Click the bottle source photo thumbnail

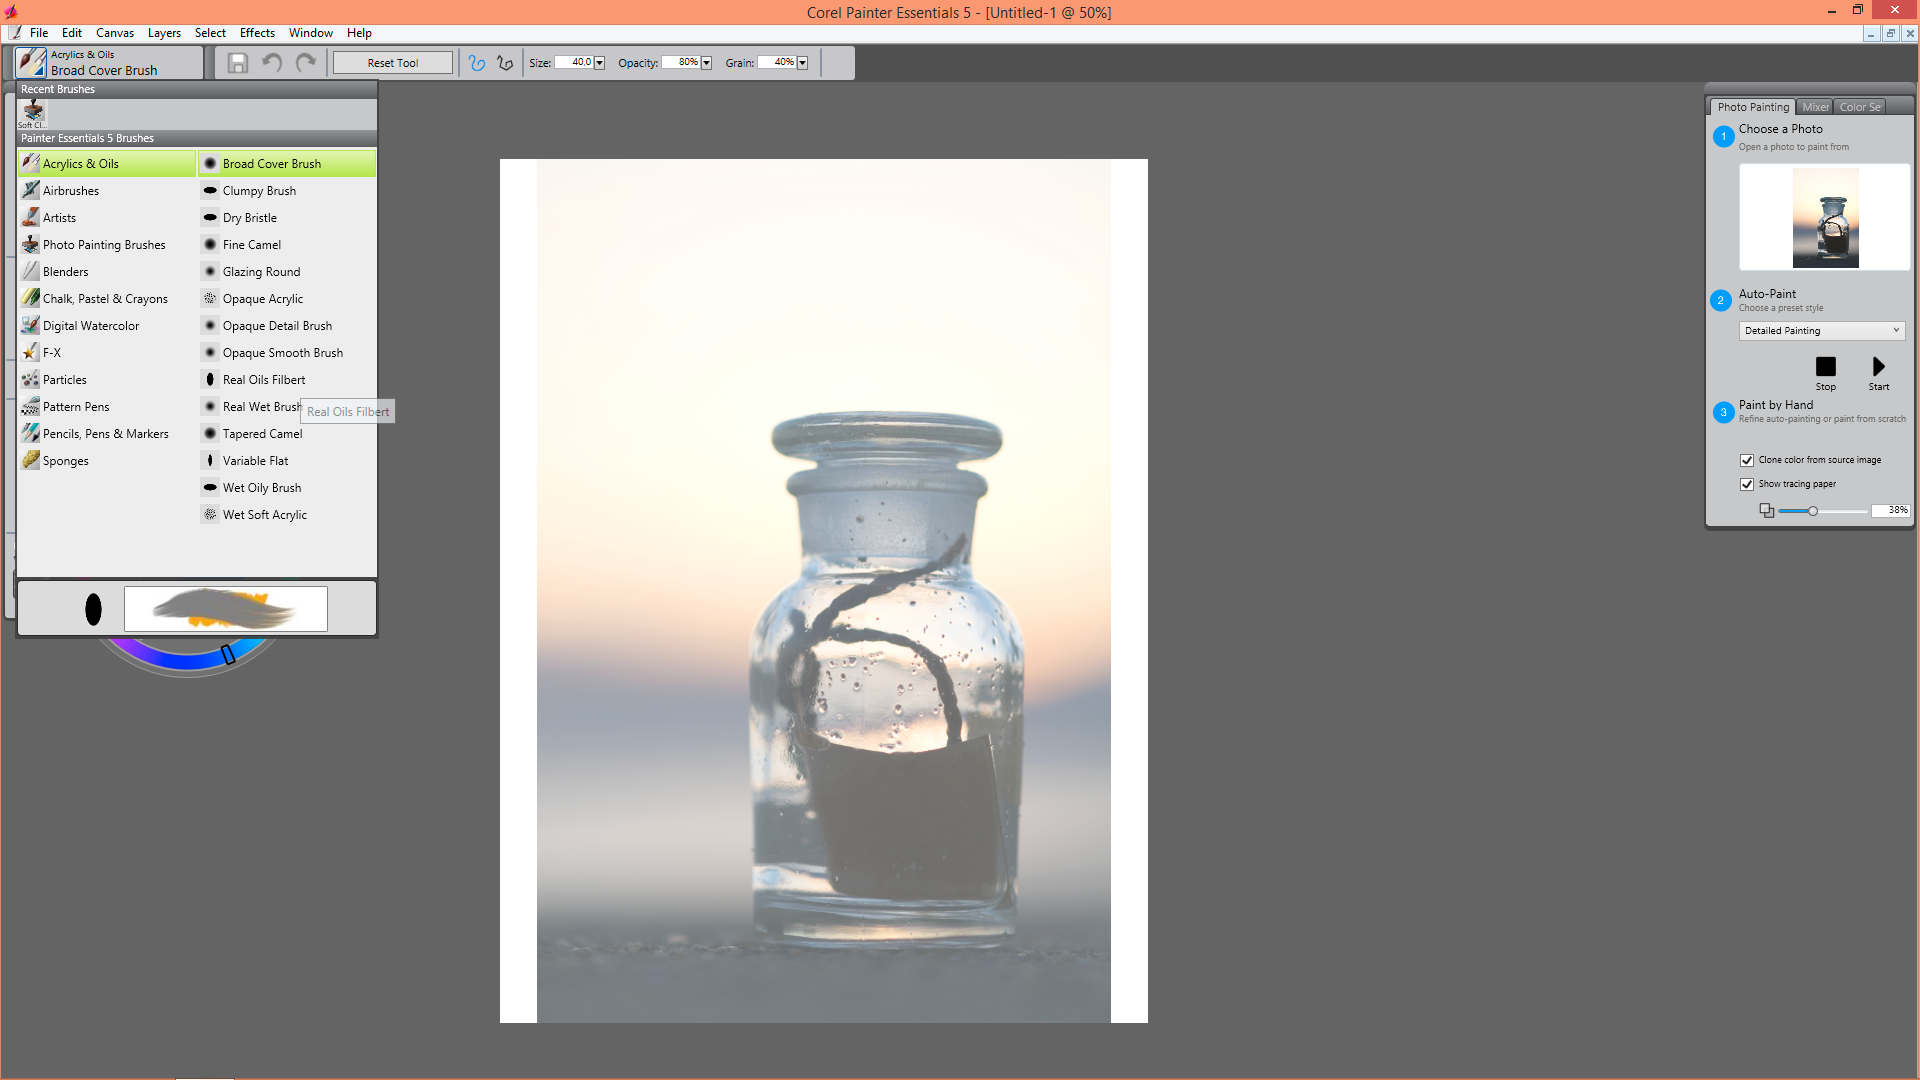pyautogui.click(x=1825, y=218)
